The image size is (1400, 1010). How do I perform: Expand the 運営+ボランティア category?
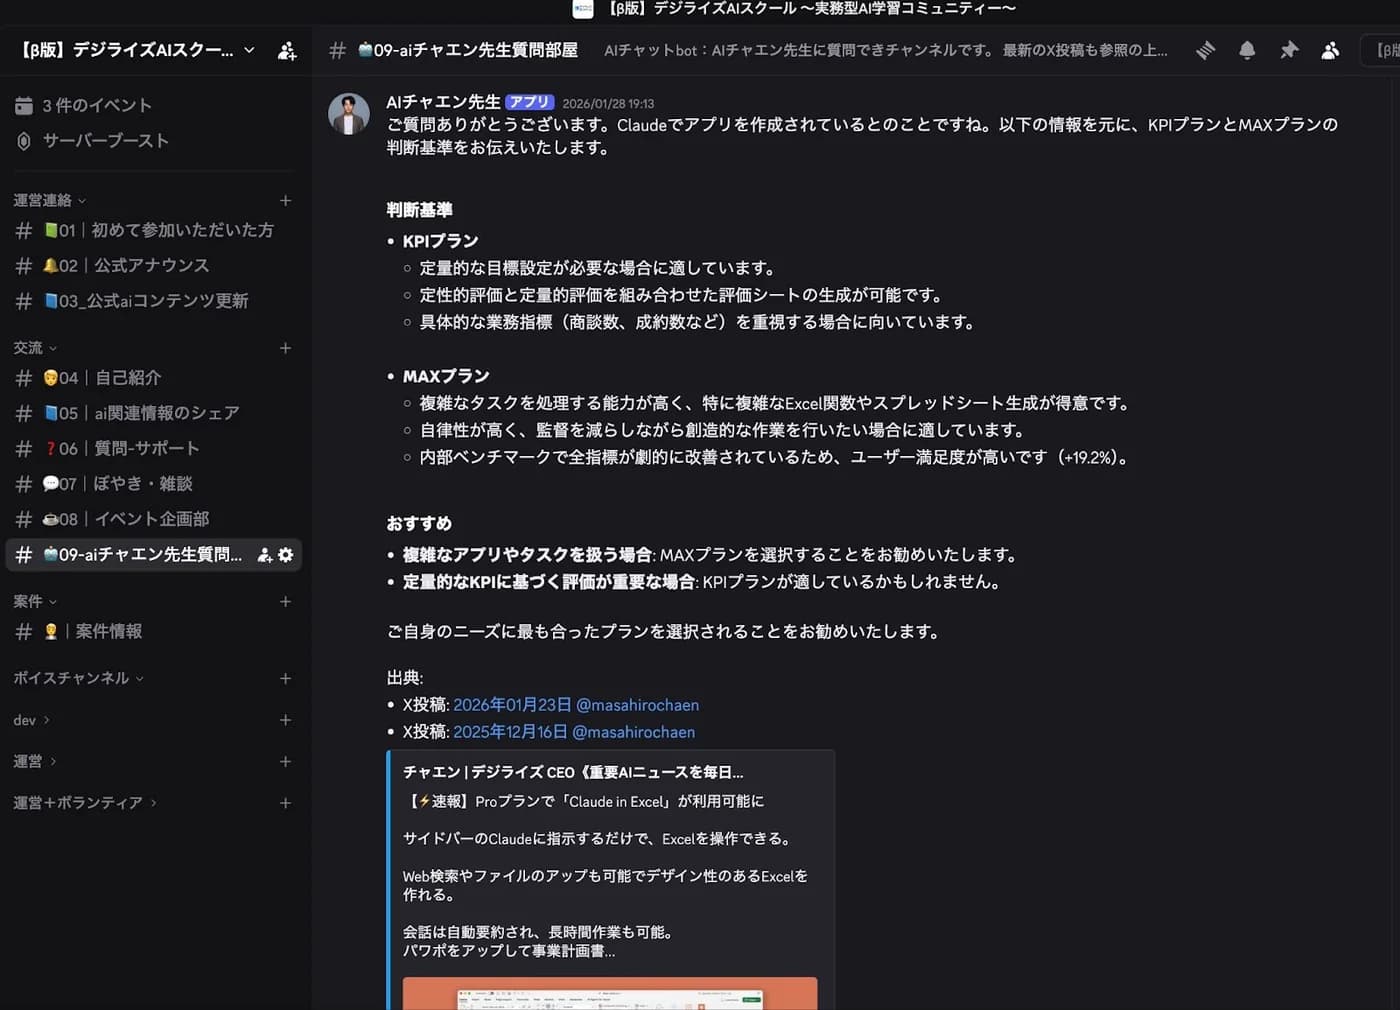(85, 803)
